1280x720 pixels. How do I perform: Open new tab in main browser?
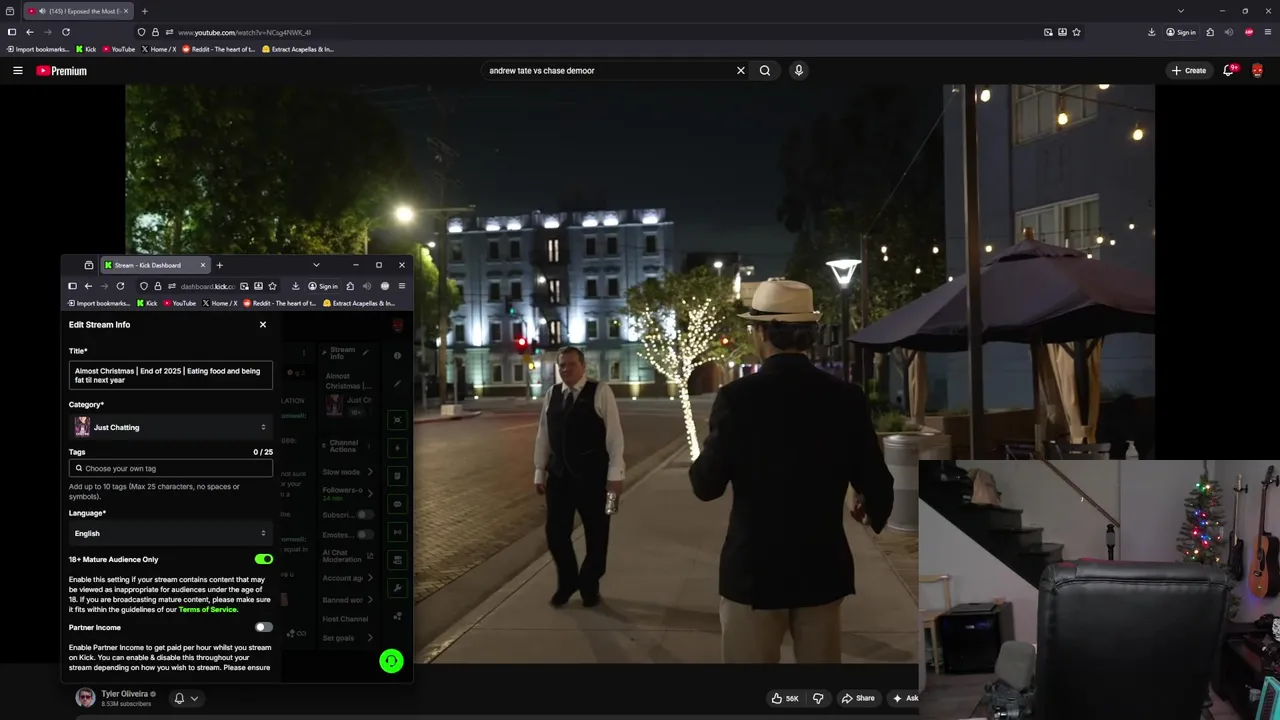144,11
